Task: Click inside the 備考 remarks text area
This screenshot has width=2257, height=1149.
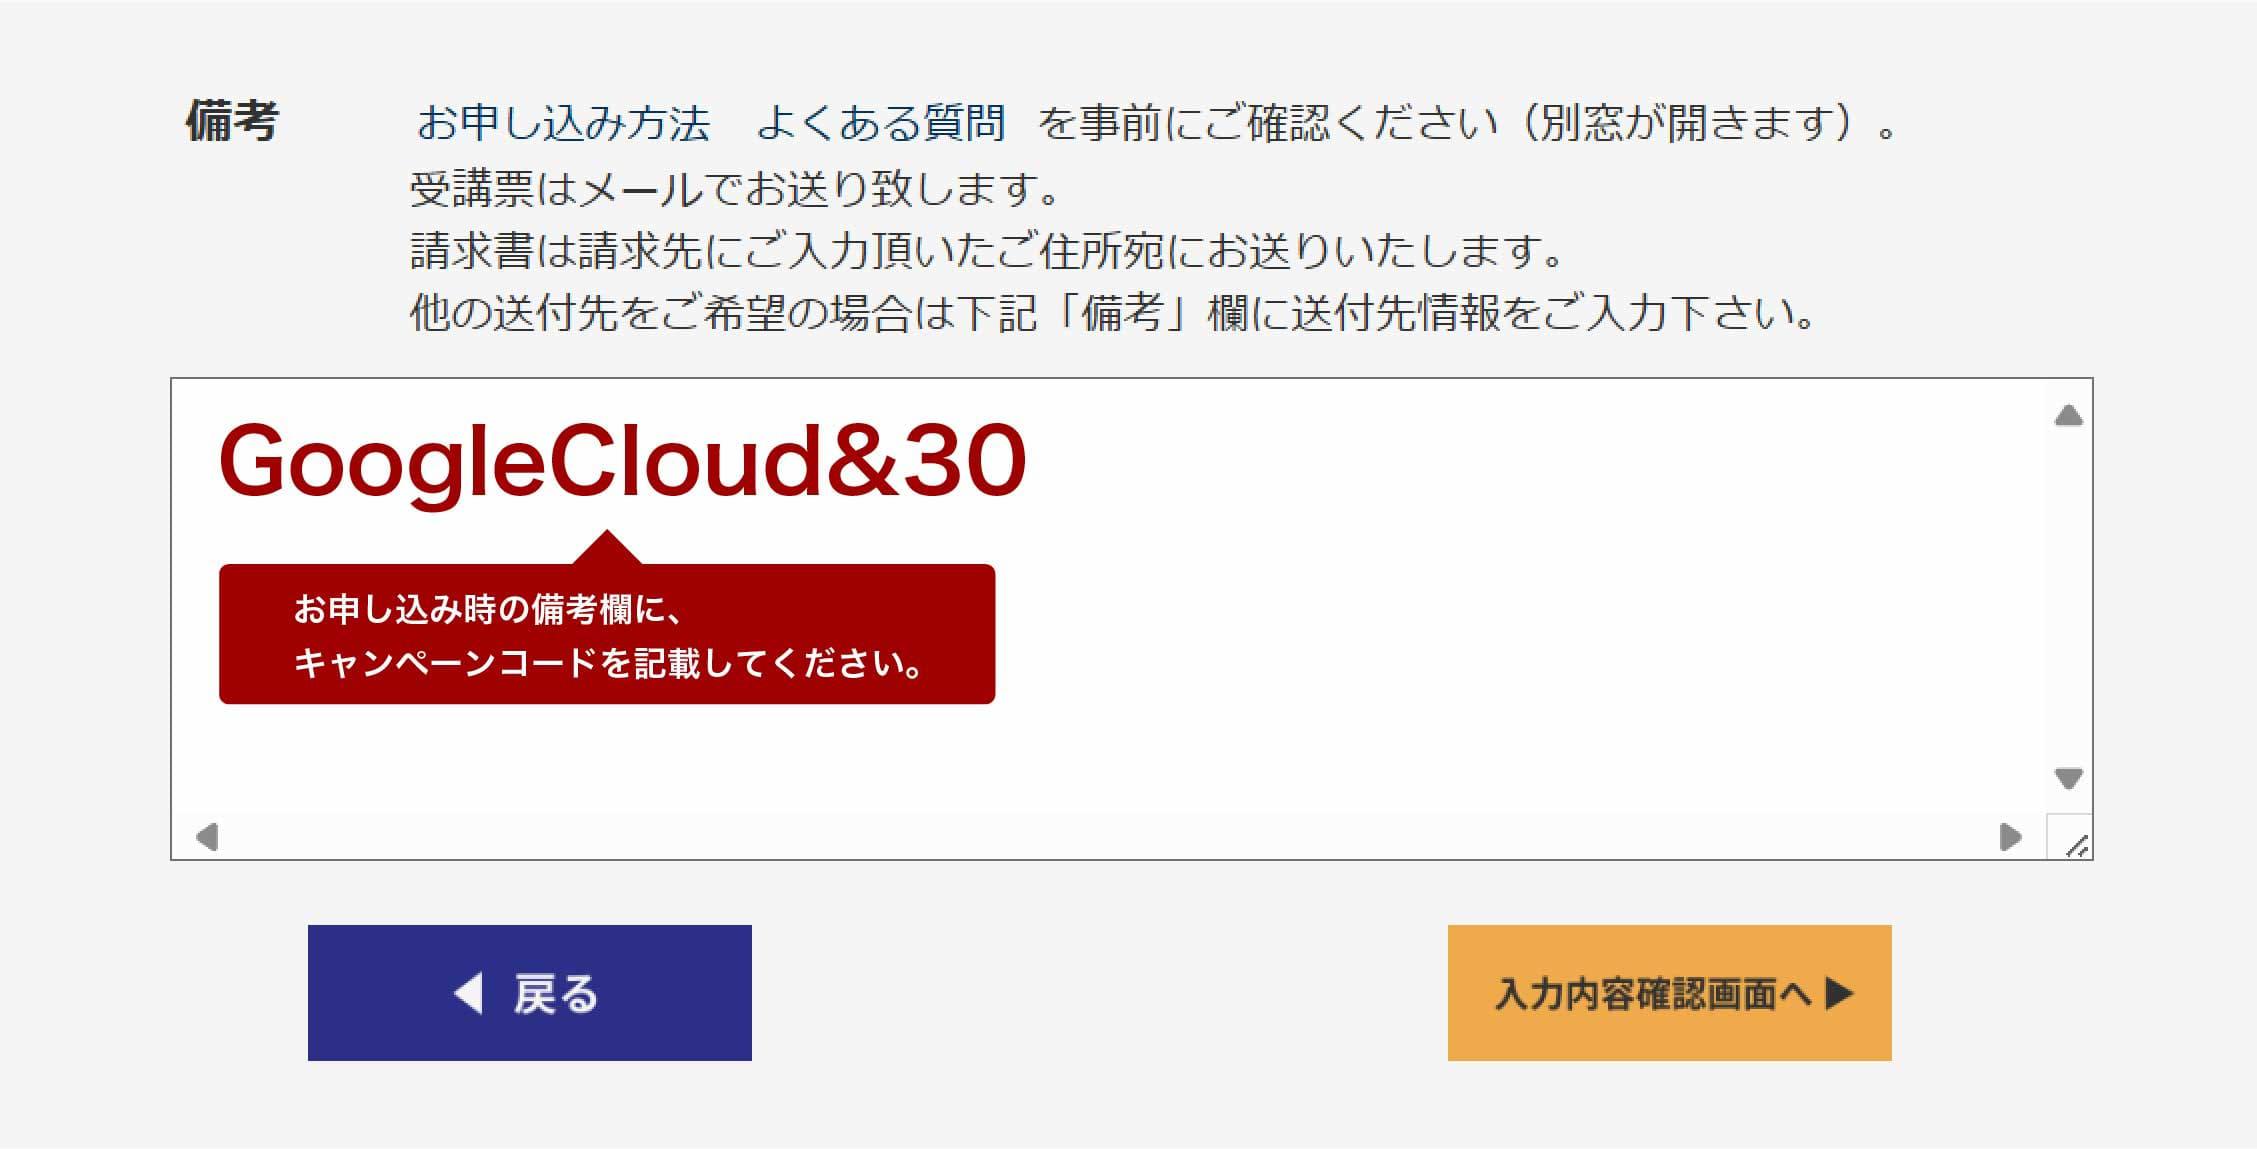Action: (x=1400, y=600)
